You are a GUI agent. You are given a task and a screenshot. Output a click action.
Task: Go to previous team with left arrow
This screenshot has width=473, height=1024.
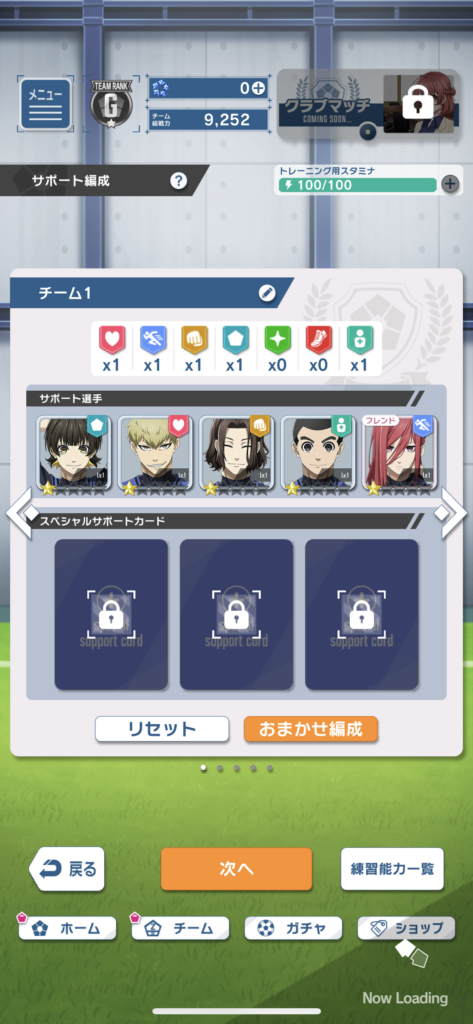(x=20, y=513)
